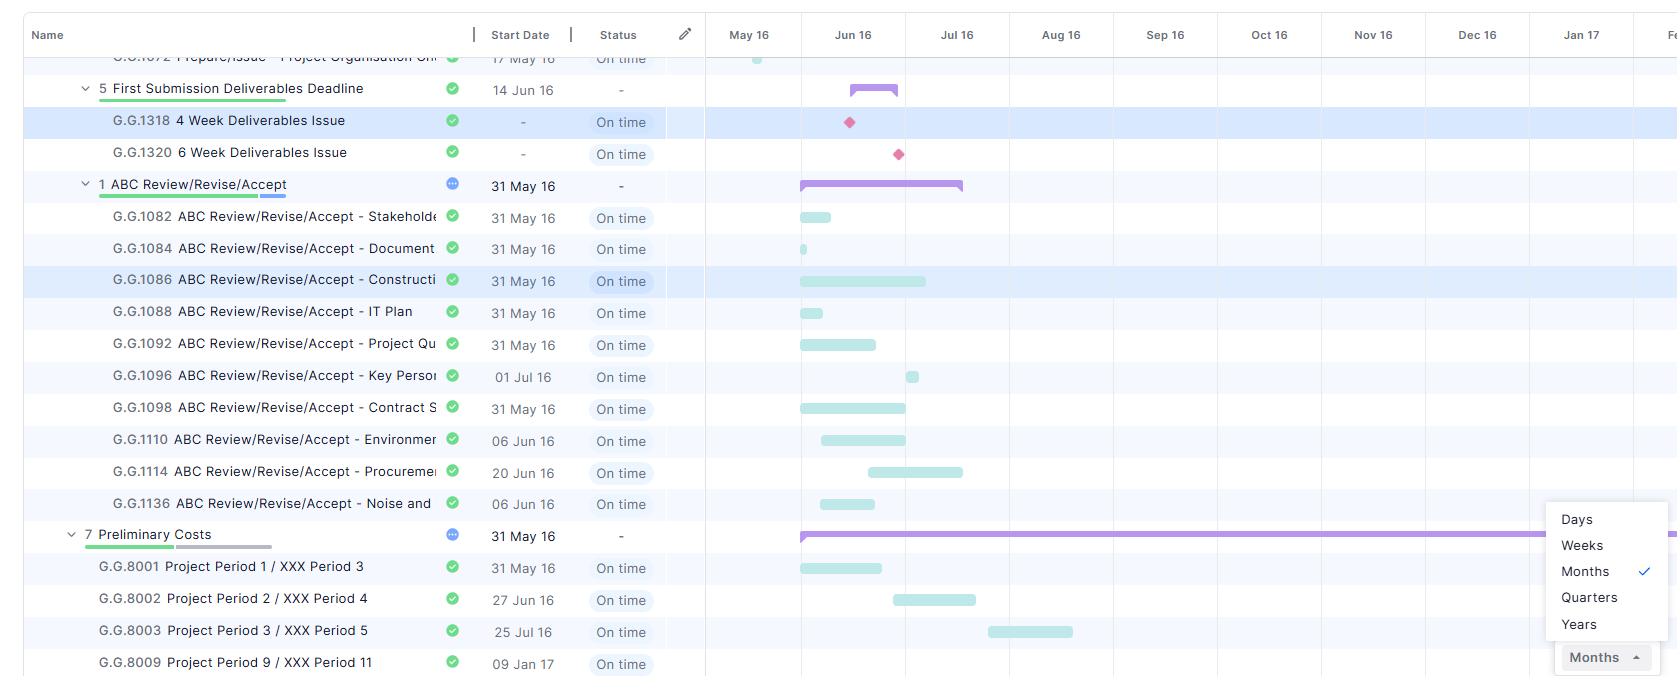Click green check icon for G.G.1092 row
Screen dimensions: 1677x676
[452, 344]
